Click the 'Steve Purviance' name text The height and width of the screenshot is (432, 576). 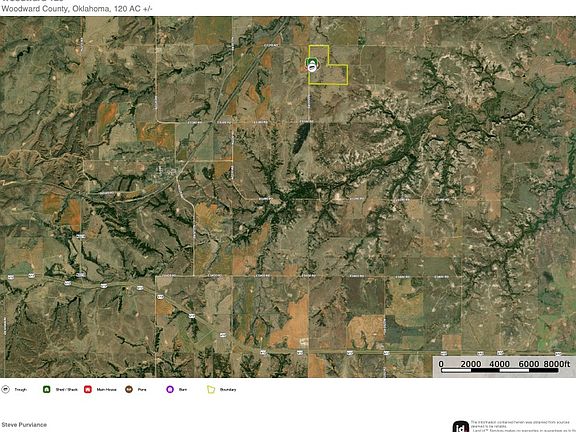tap(24, 425)
